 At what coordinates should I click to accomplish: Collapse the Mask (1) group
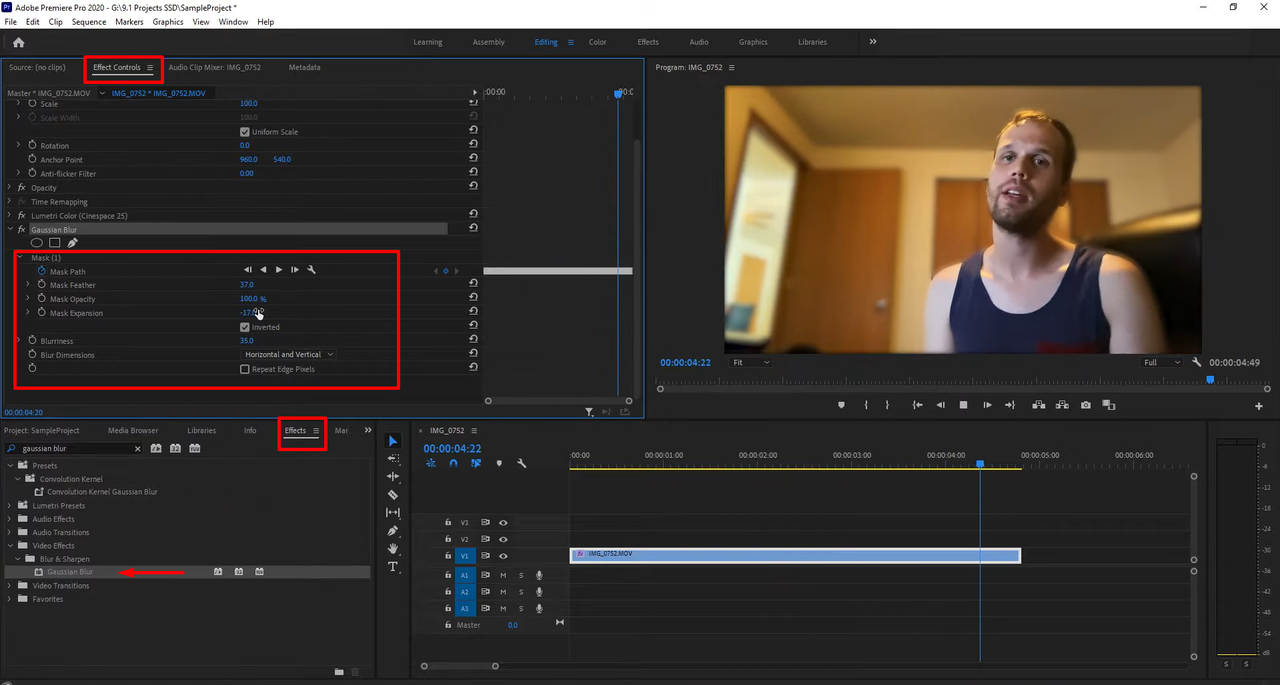pyautogui.click(x=19, y=257)
